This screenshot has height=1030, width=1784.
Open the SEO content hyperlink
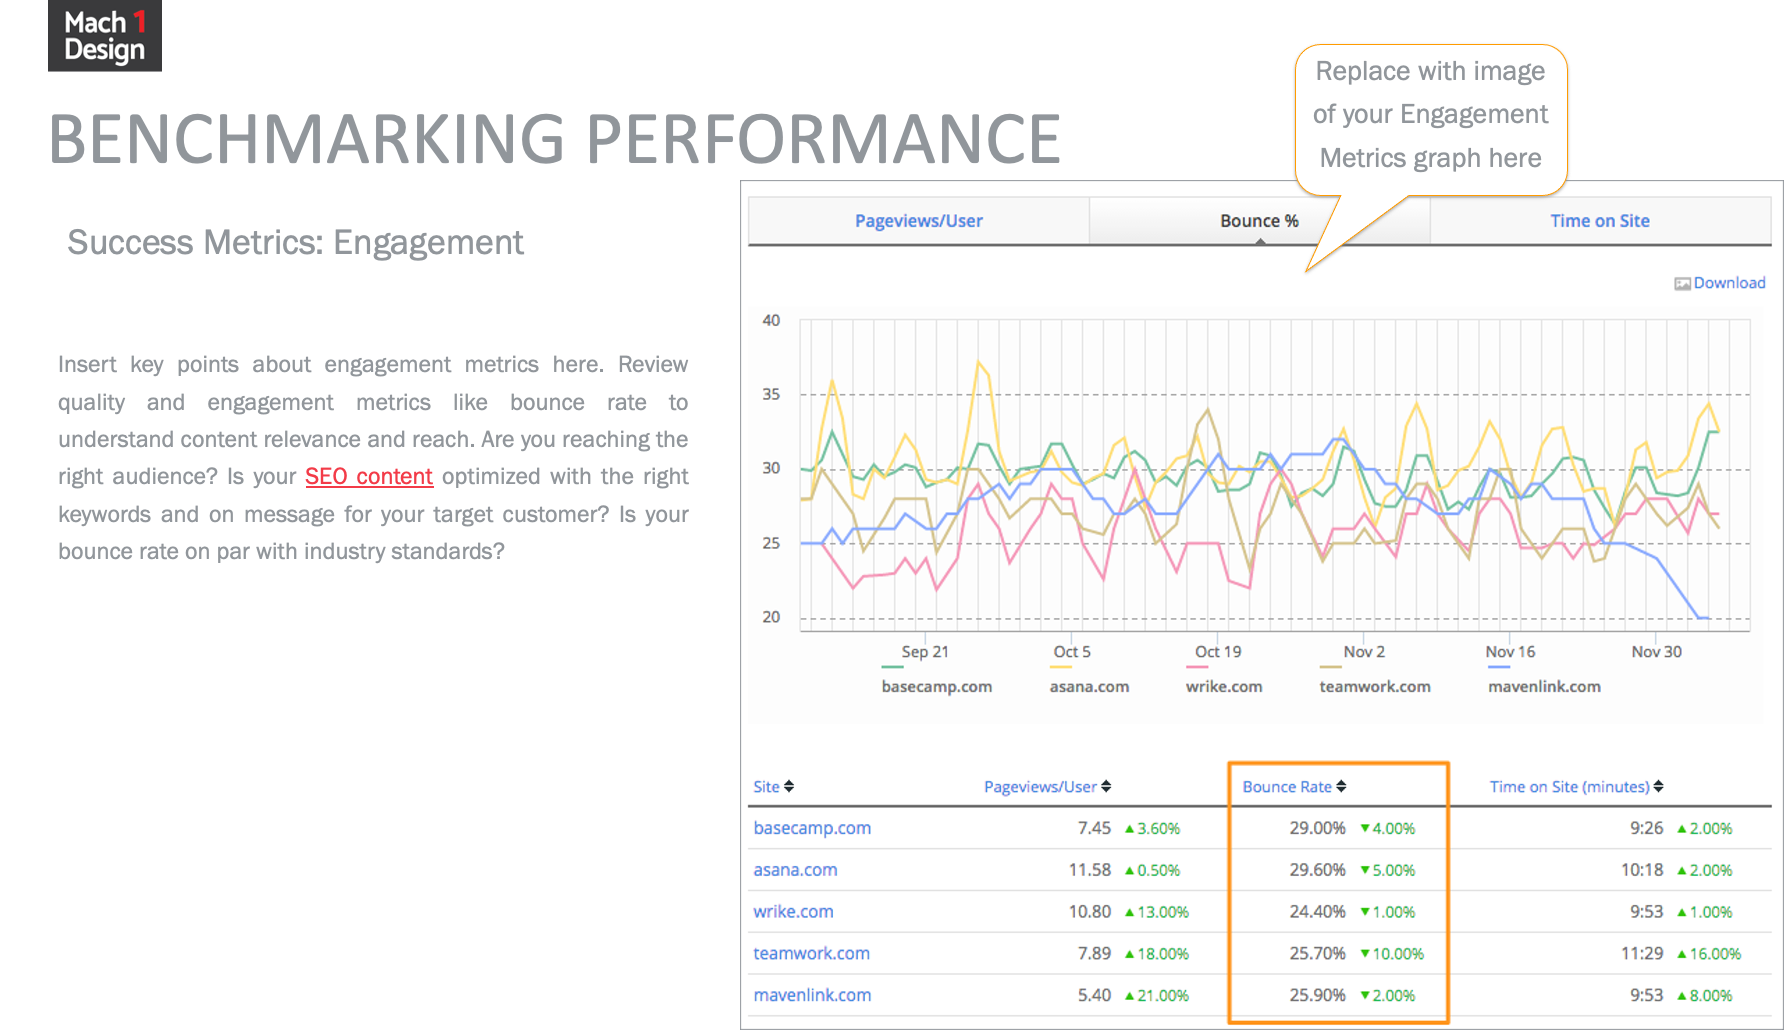pos(368,477)
